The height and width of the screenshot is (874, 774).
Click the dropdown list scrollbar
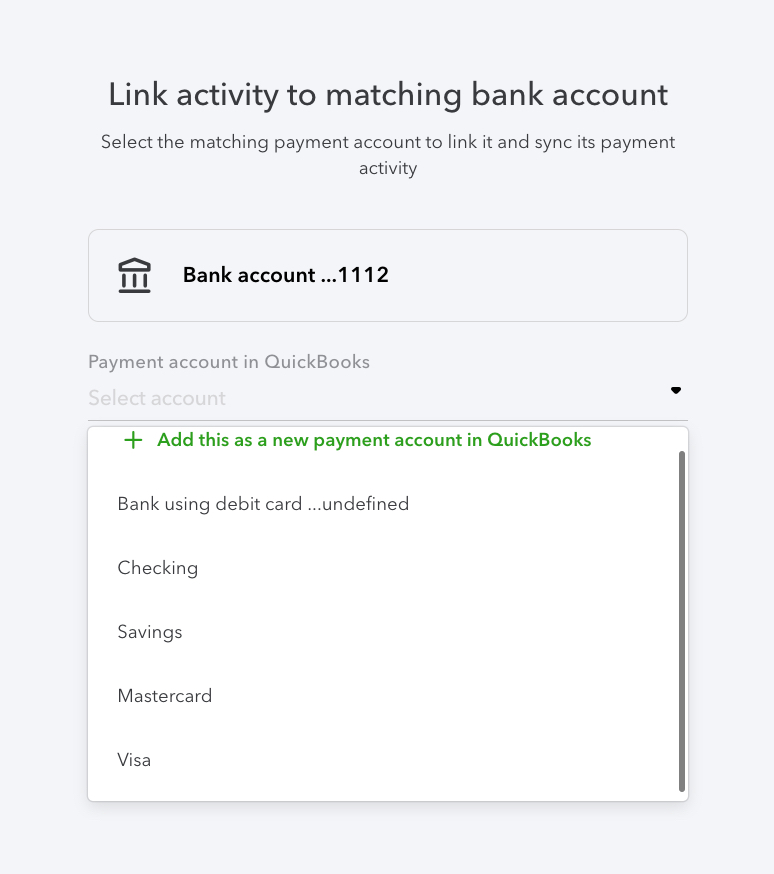(682, 615)
